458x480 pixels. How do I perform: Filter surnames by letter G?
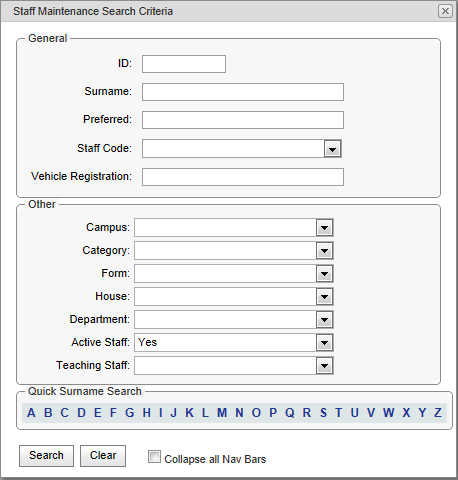130,413
